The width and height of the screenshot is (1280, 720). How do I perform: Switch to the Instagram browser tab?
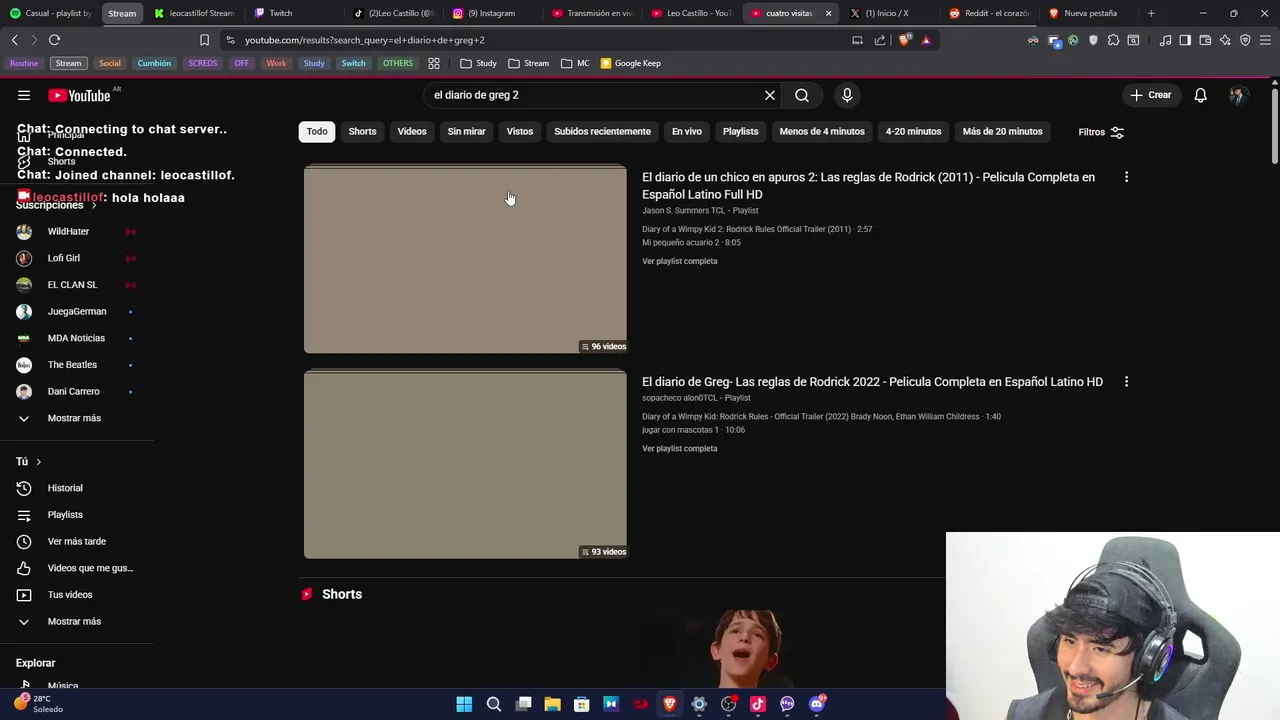coord(493,13)
